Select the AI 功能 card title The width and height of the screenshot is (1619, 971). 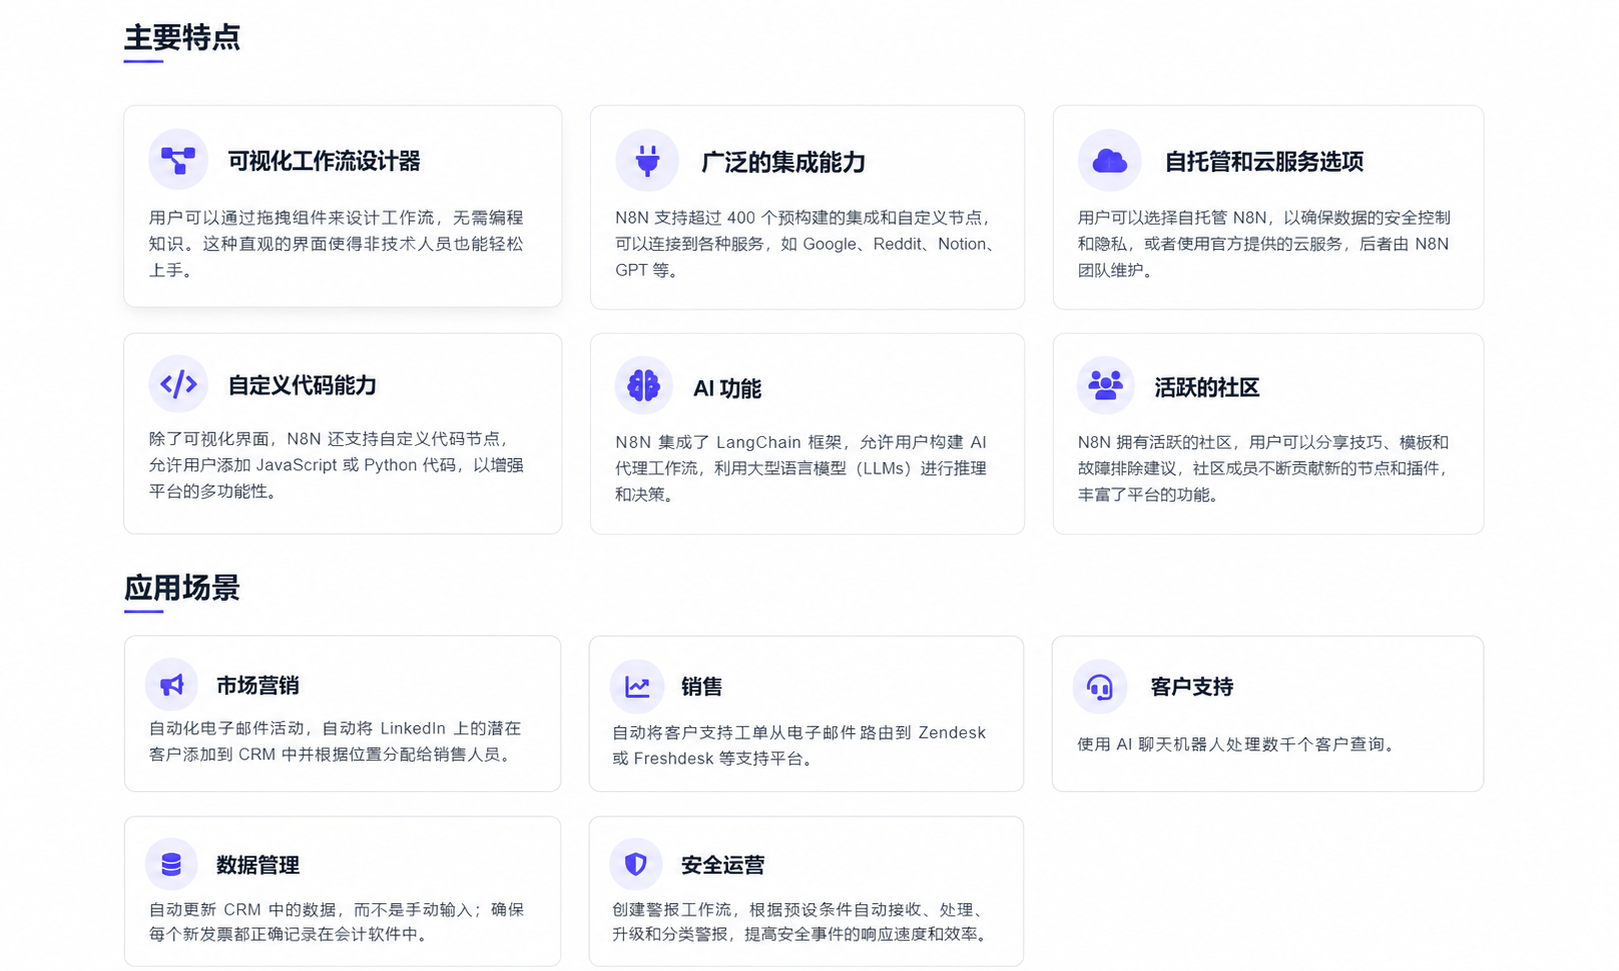click(727, 388)
